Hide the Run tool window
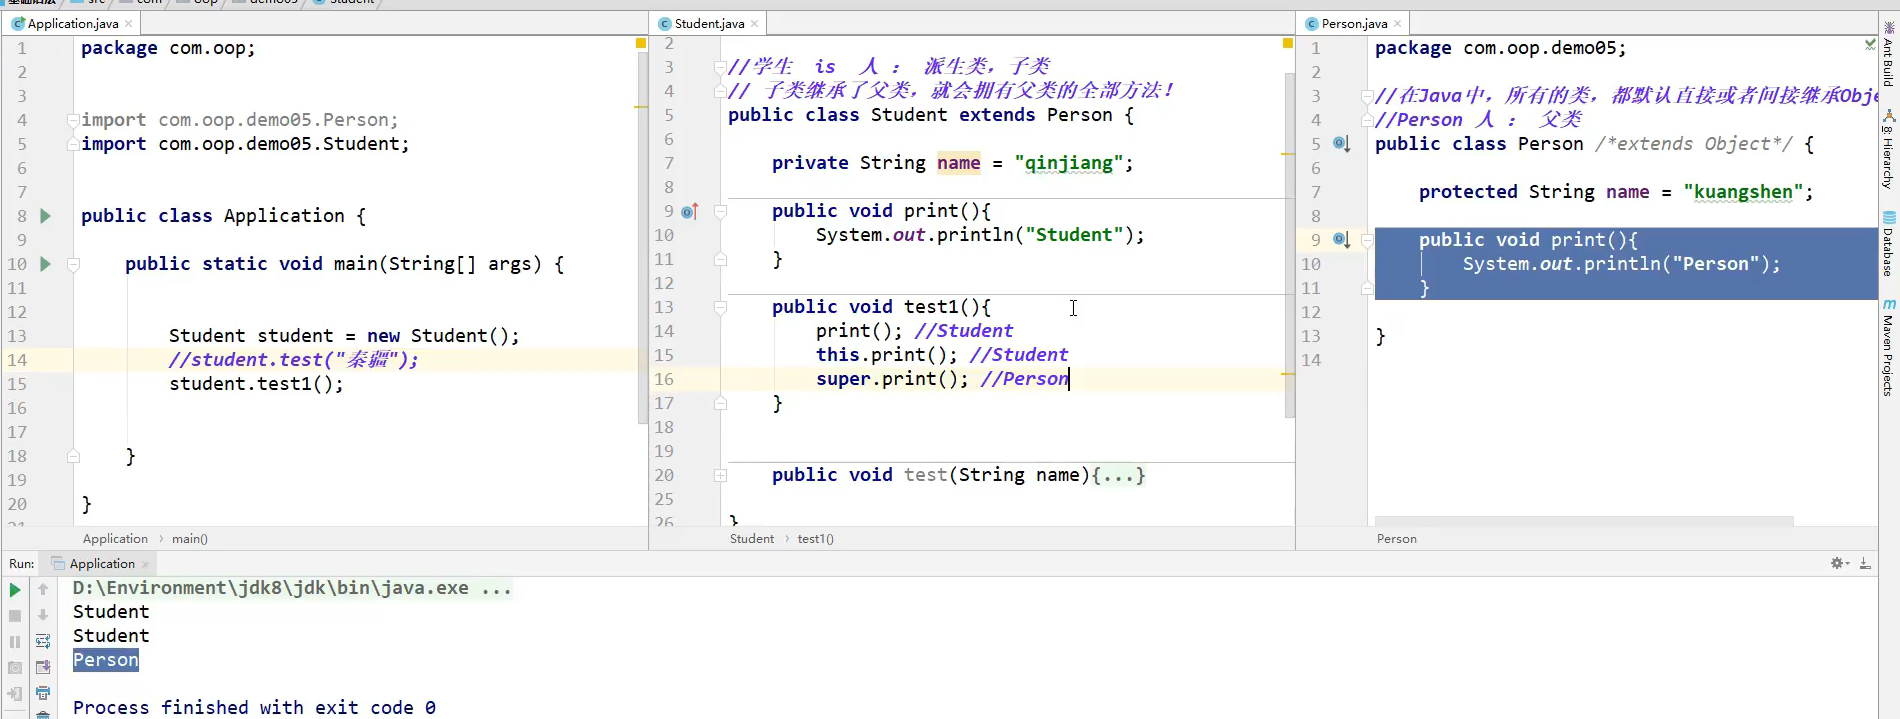 (x=1865, y=564)
